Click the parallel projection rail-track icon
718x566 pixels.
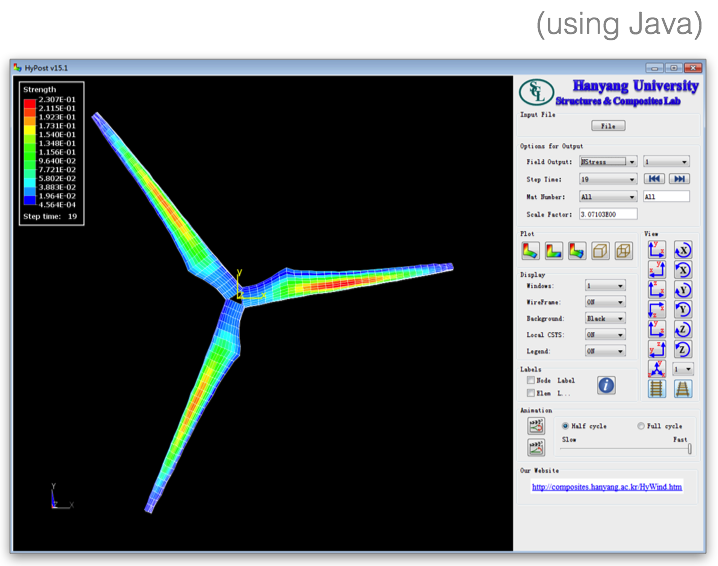point(657,389)
